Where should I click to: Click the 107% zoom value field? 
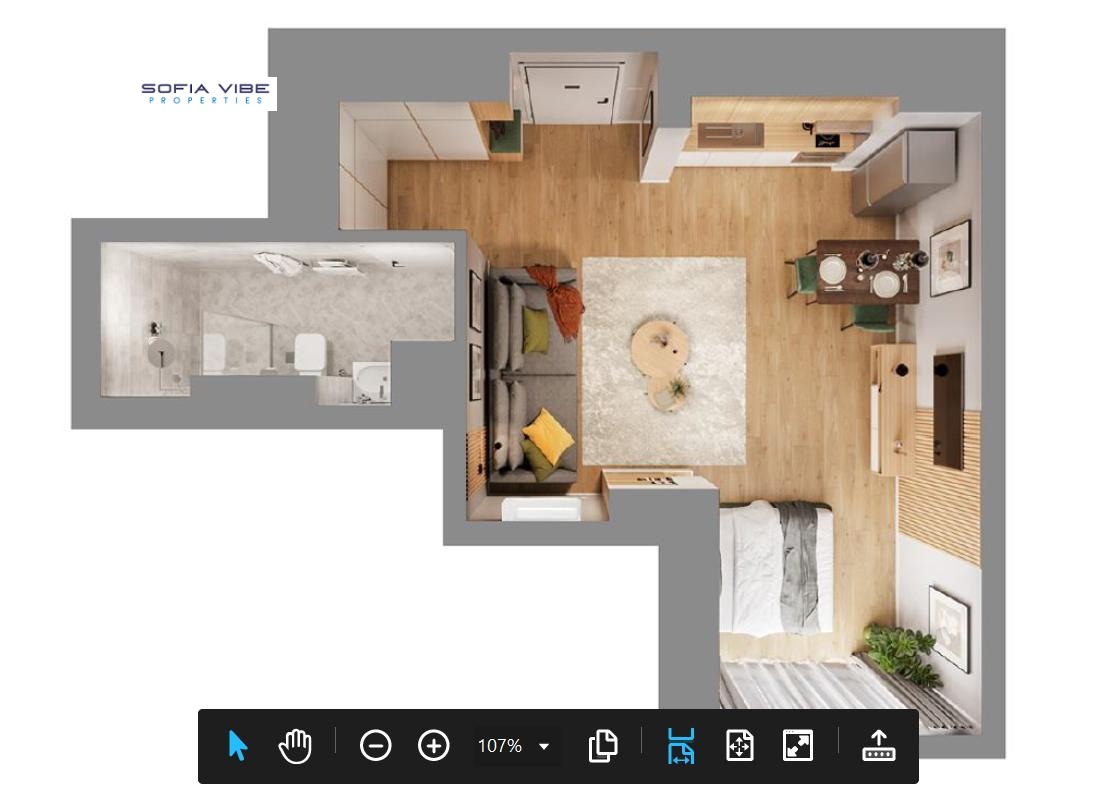[x=500, y=746]
